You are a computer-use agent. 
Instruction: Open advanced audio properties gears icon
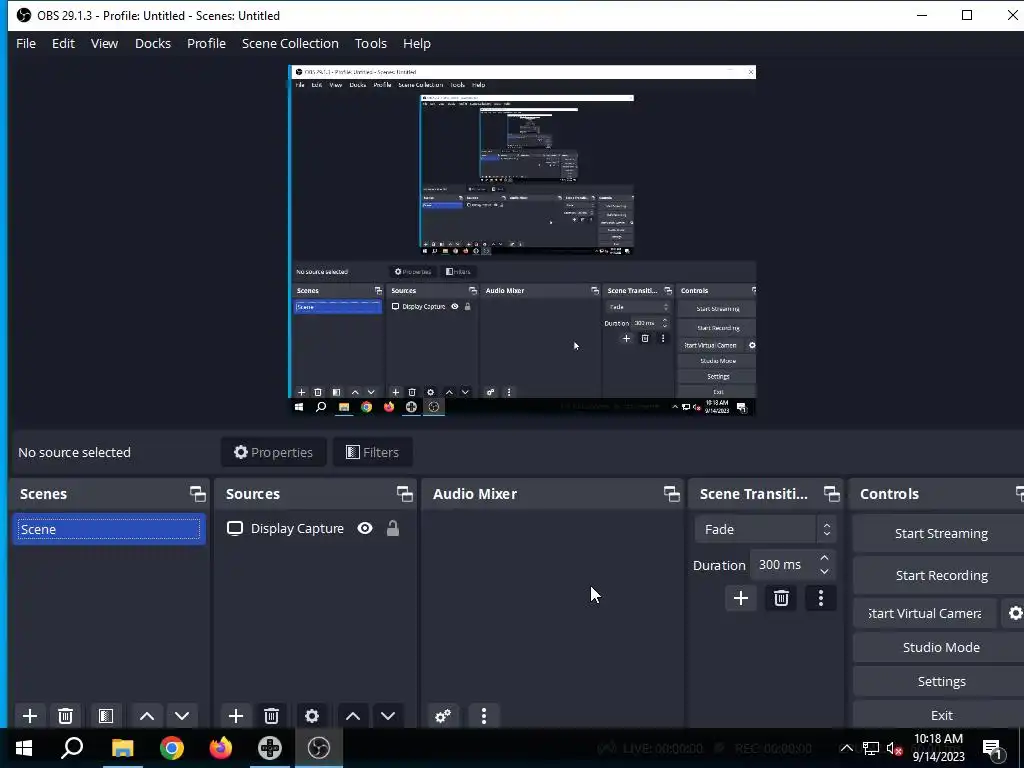click(443, 716)
